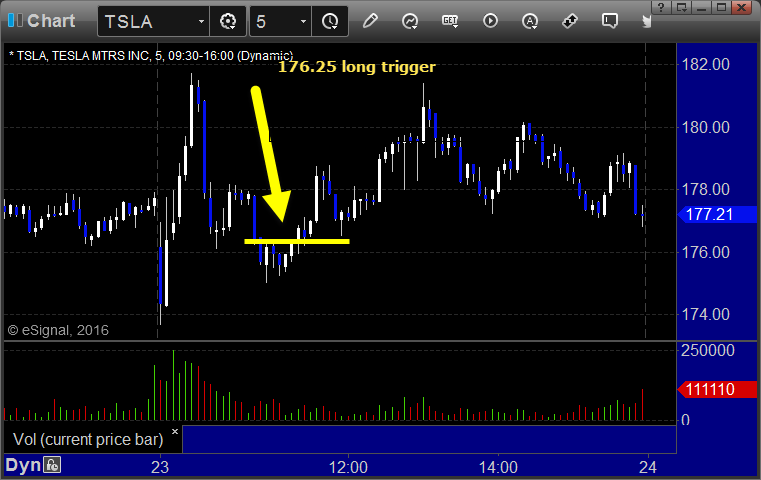This screenshot has height=480, width=761.
Task: Click the 180.00 price scale label
Action: pyautogui.click(x=706, y=127)
